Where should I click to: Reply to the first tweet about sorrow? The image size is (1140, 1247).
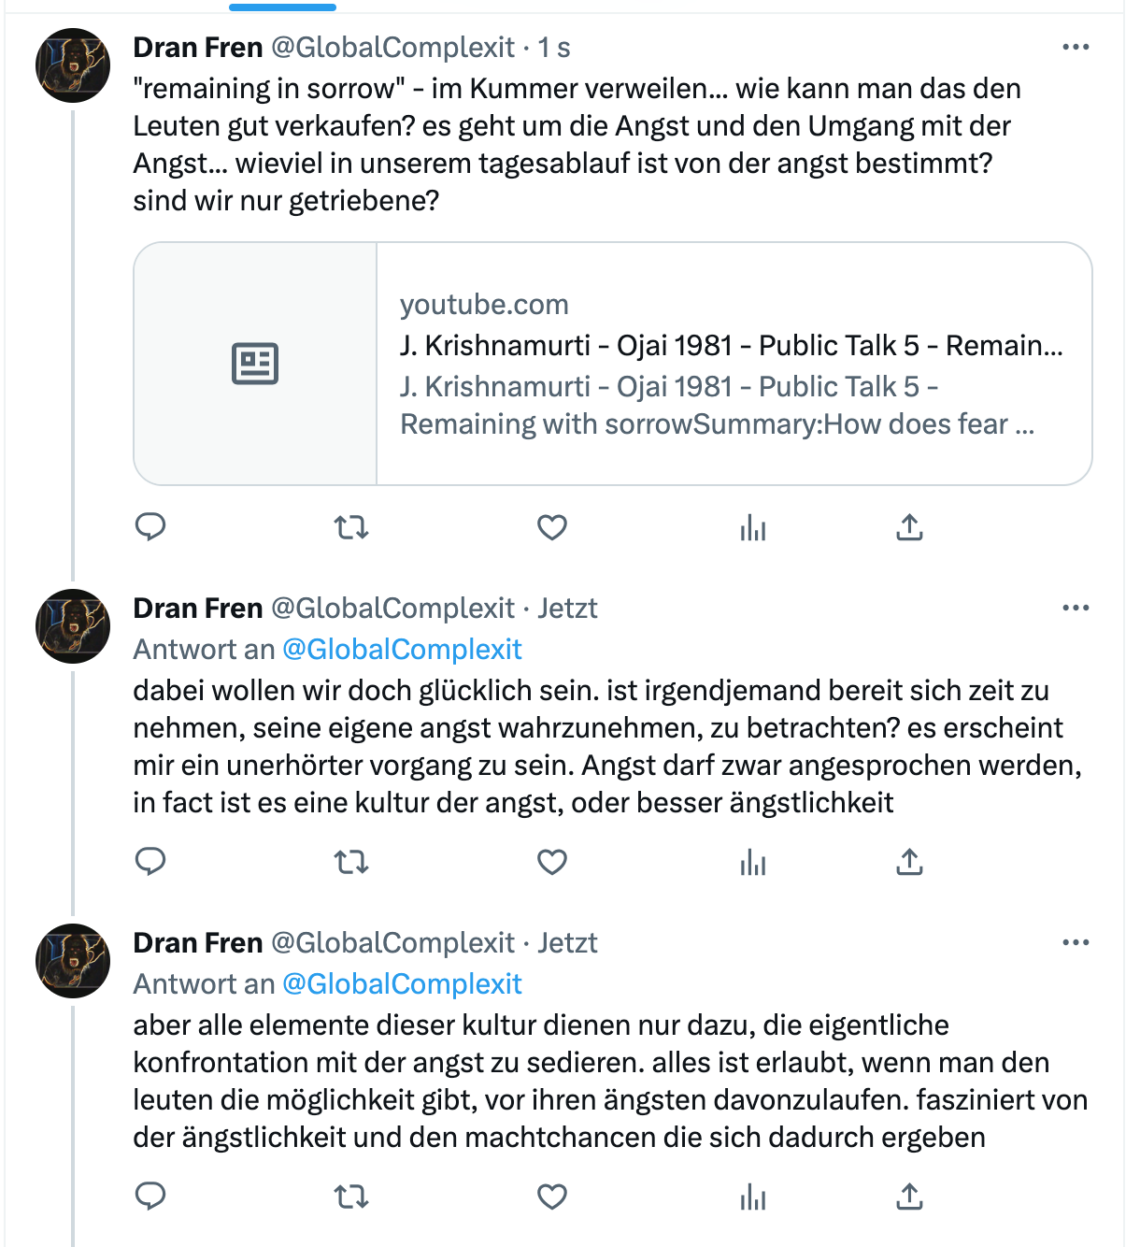coord(150,527)
